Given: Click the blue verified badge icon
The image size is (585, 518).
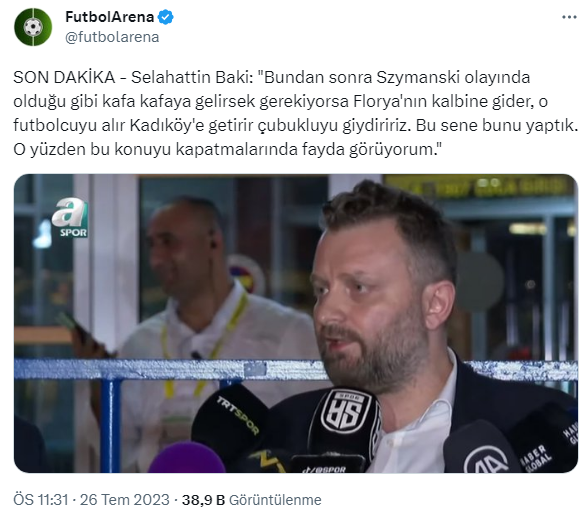Looking at the screenshot, I should click(x=166, y=17).
